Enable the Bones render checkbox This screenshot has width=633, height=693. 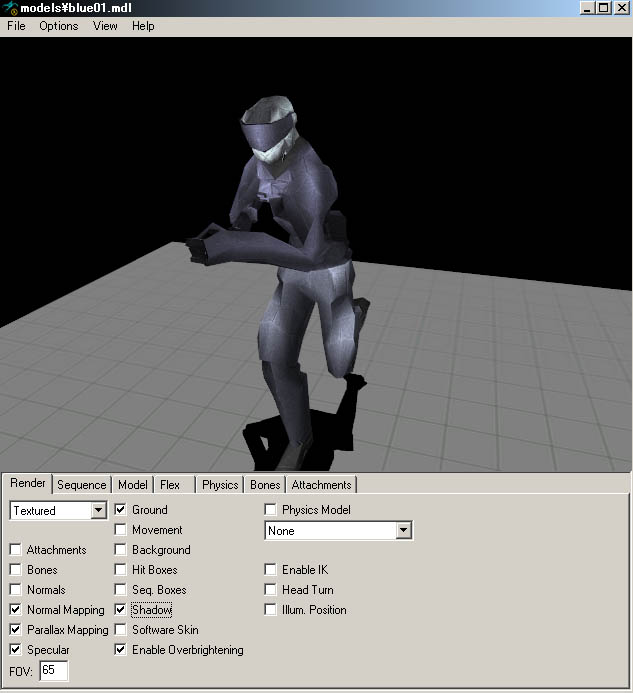pyautogui.click(x=15, y=569)
